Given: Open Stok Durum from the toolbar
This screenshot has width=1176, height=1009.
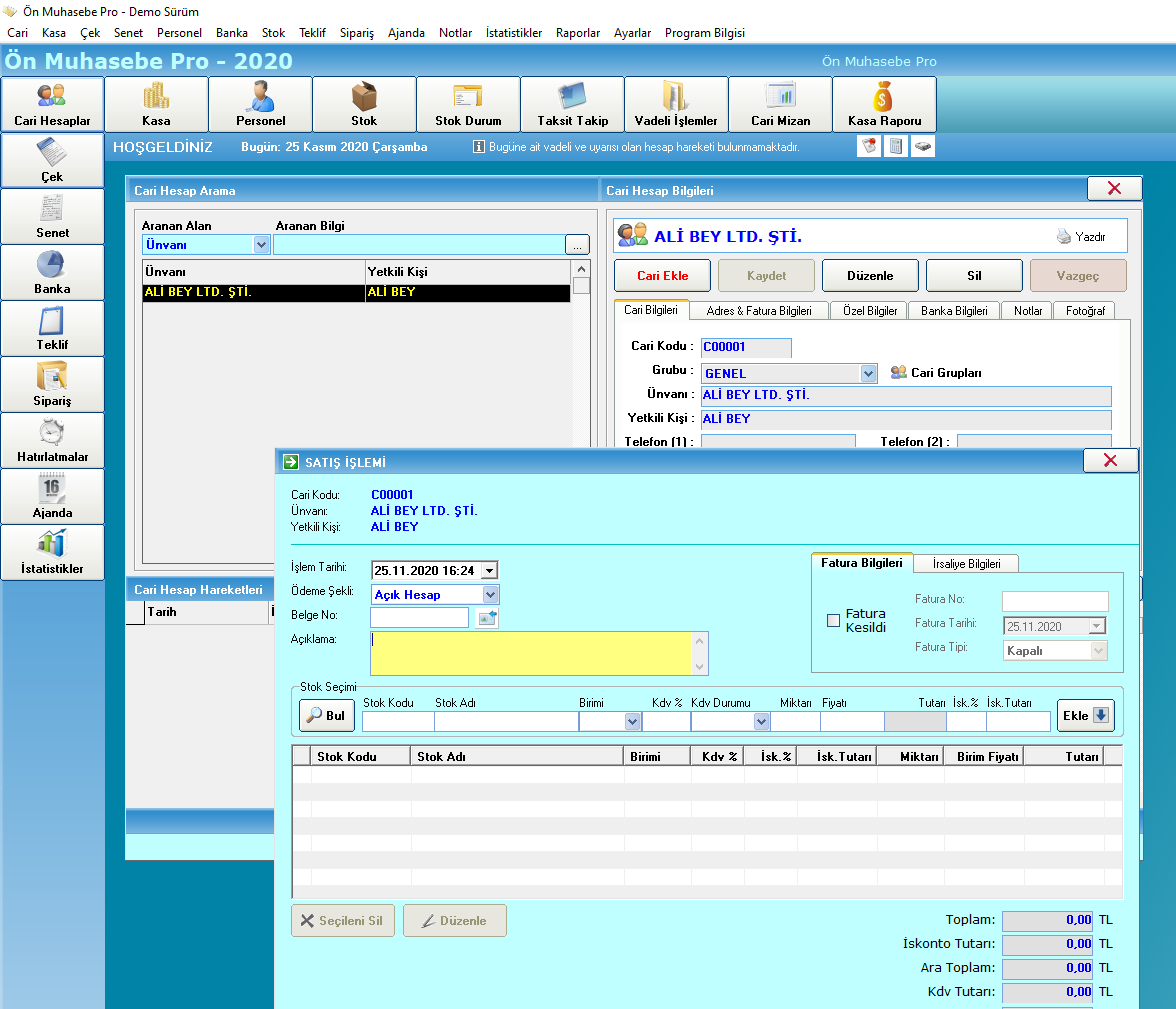Looking at the screenshot, I should click(x=468, y=104).
